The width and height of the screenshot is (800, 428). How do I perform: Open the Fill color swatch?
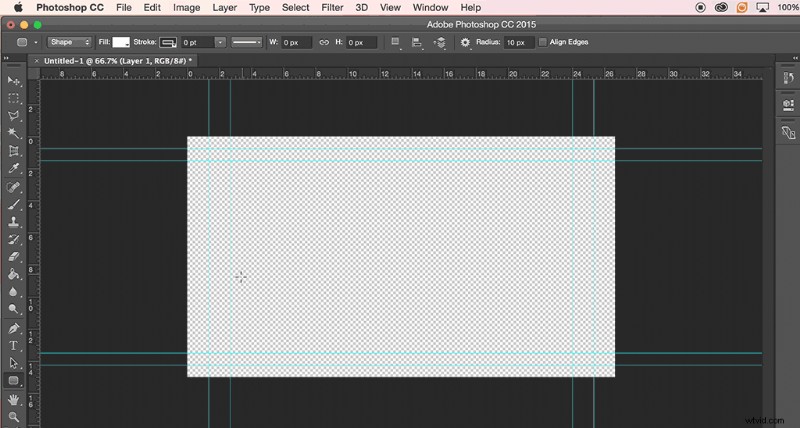[121, 42]
